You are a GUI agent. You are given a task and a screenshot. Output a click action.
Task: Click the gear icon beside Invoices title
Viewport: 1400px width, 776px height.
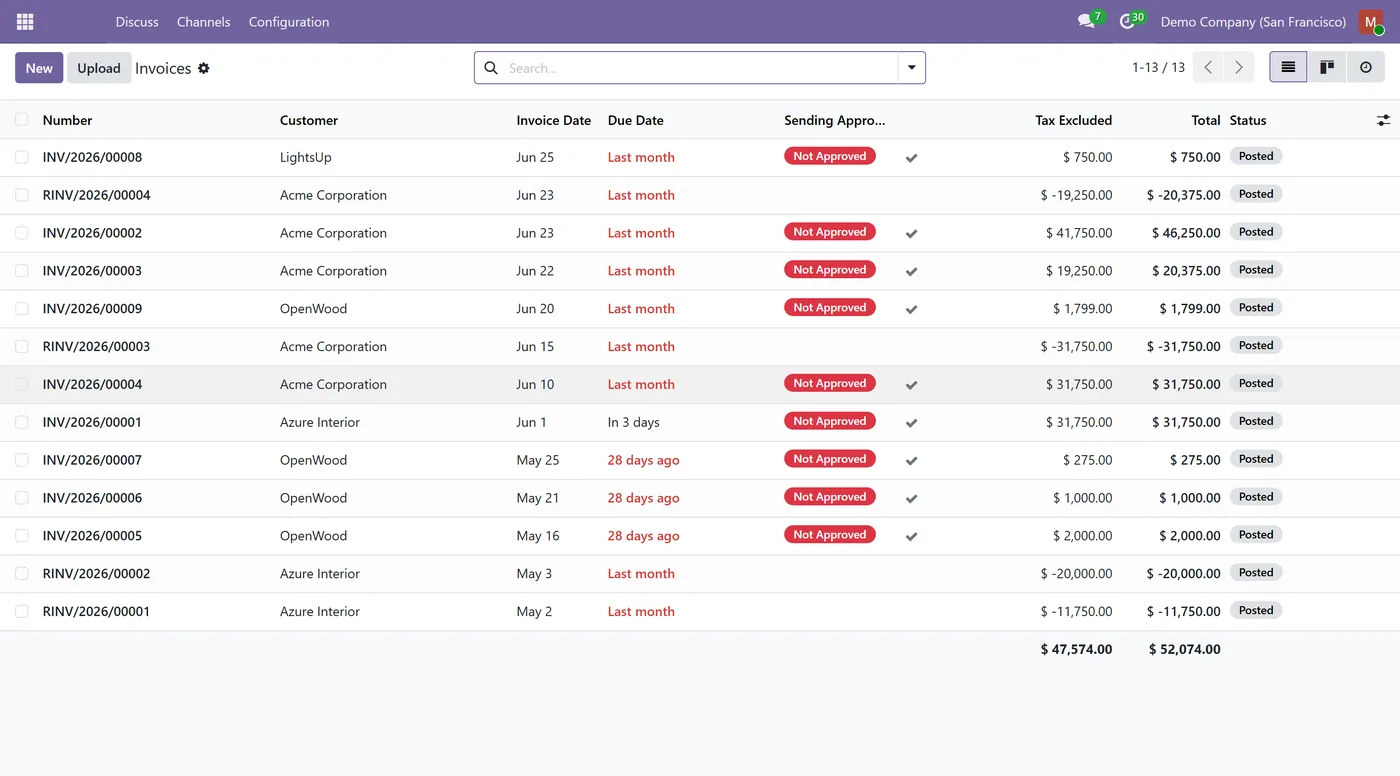tap(204, 68)
